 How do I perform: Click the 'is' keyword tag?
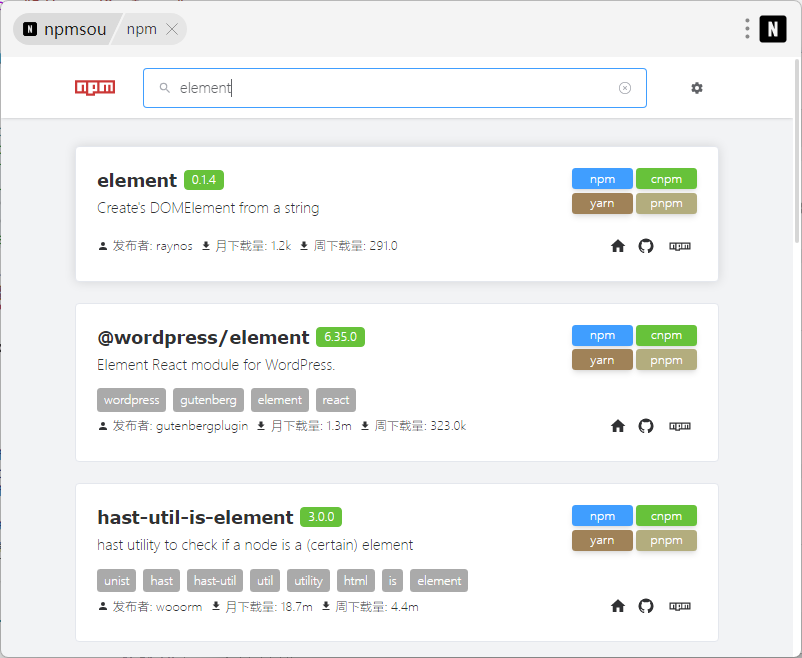[392, 581]
